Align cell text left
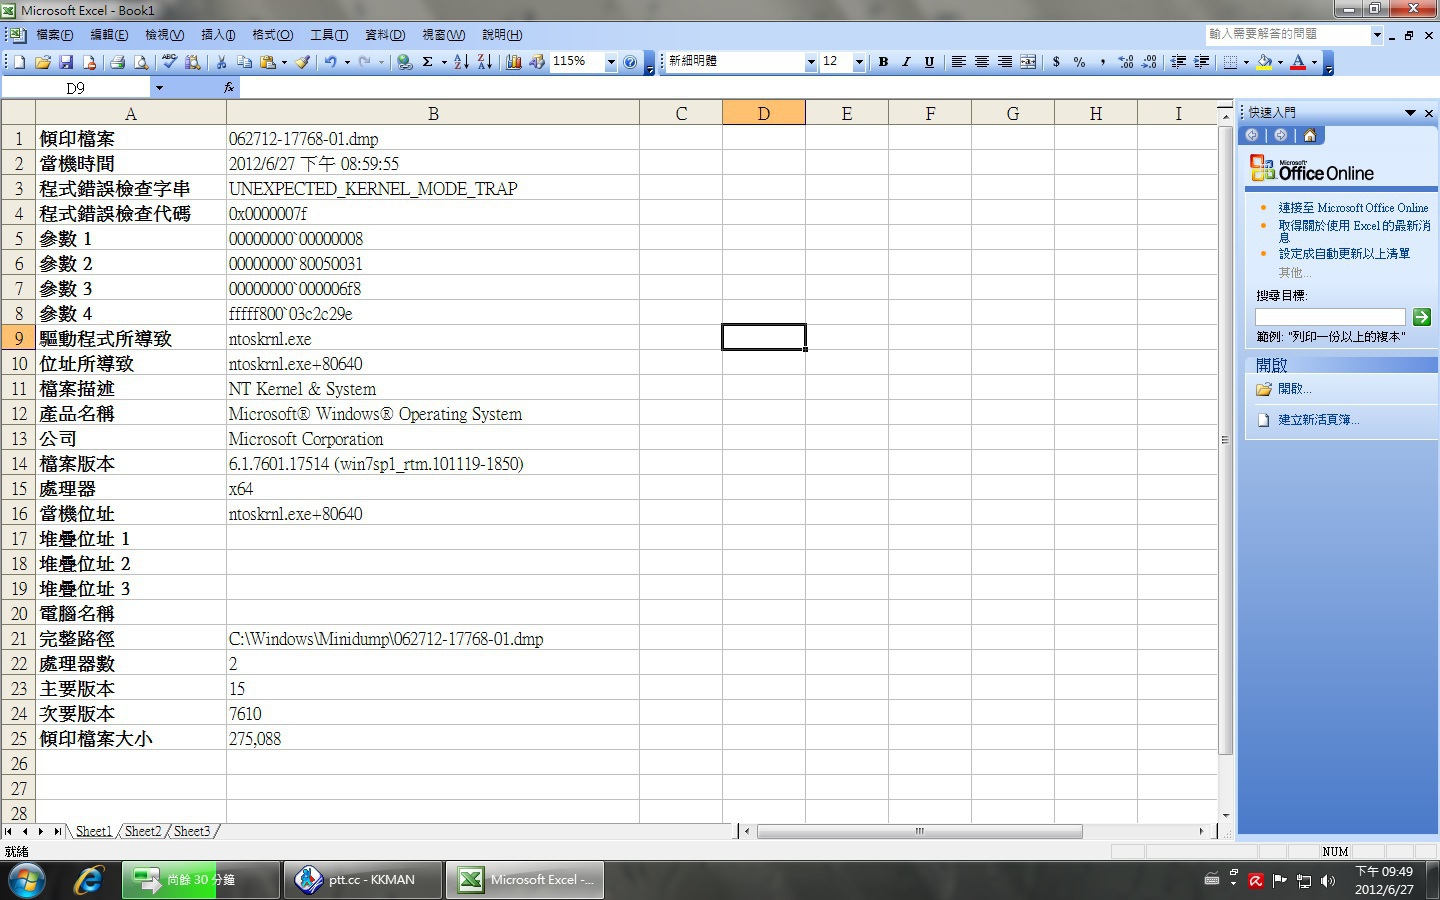 [958, 62]
